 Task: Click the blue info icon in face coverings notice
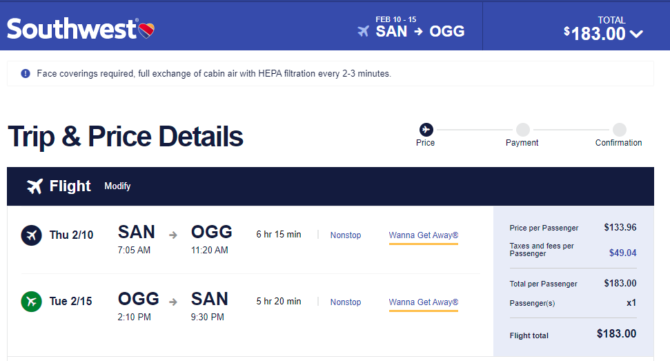coord(26,73)
